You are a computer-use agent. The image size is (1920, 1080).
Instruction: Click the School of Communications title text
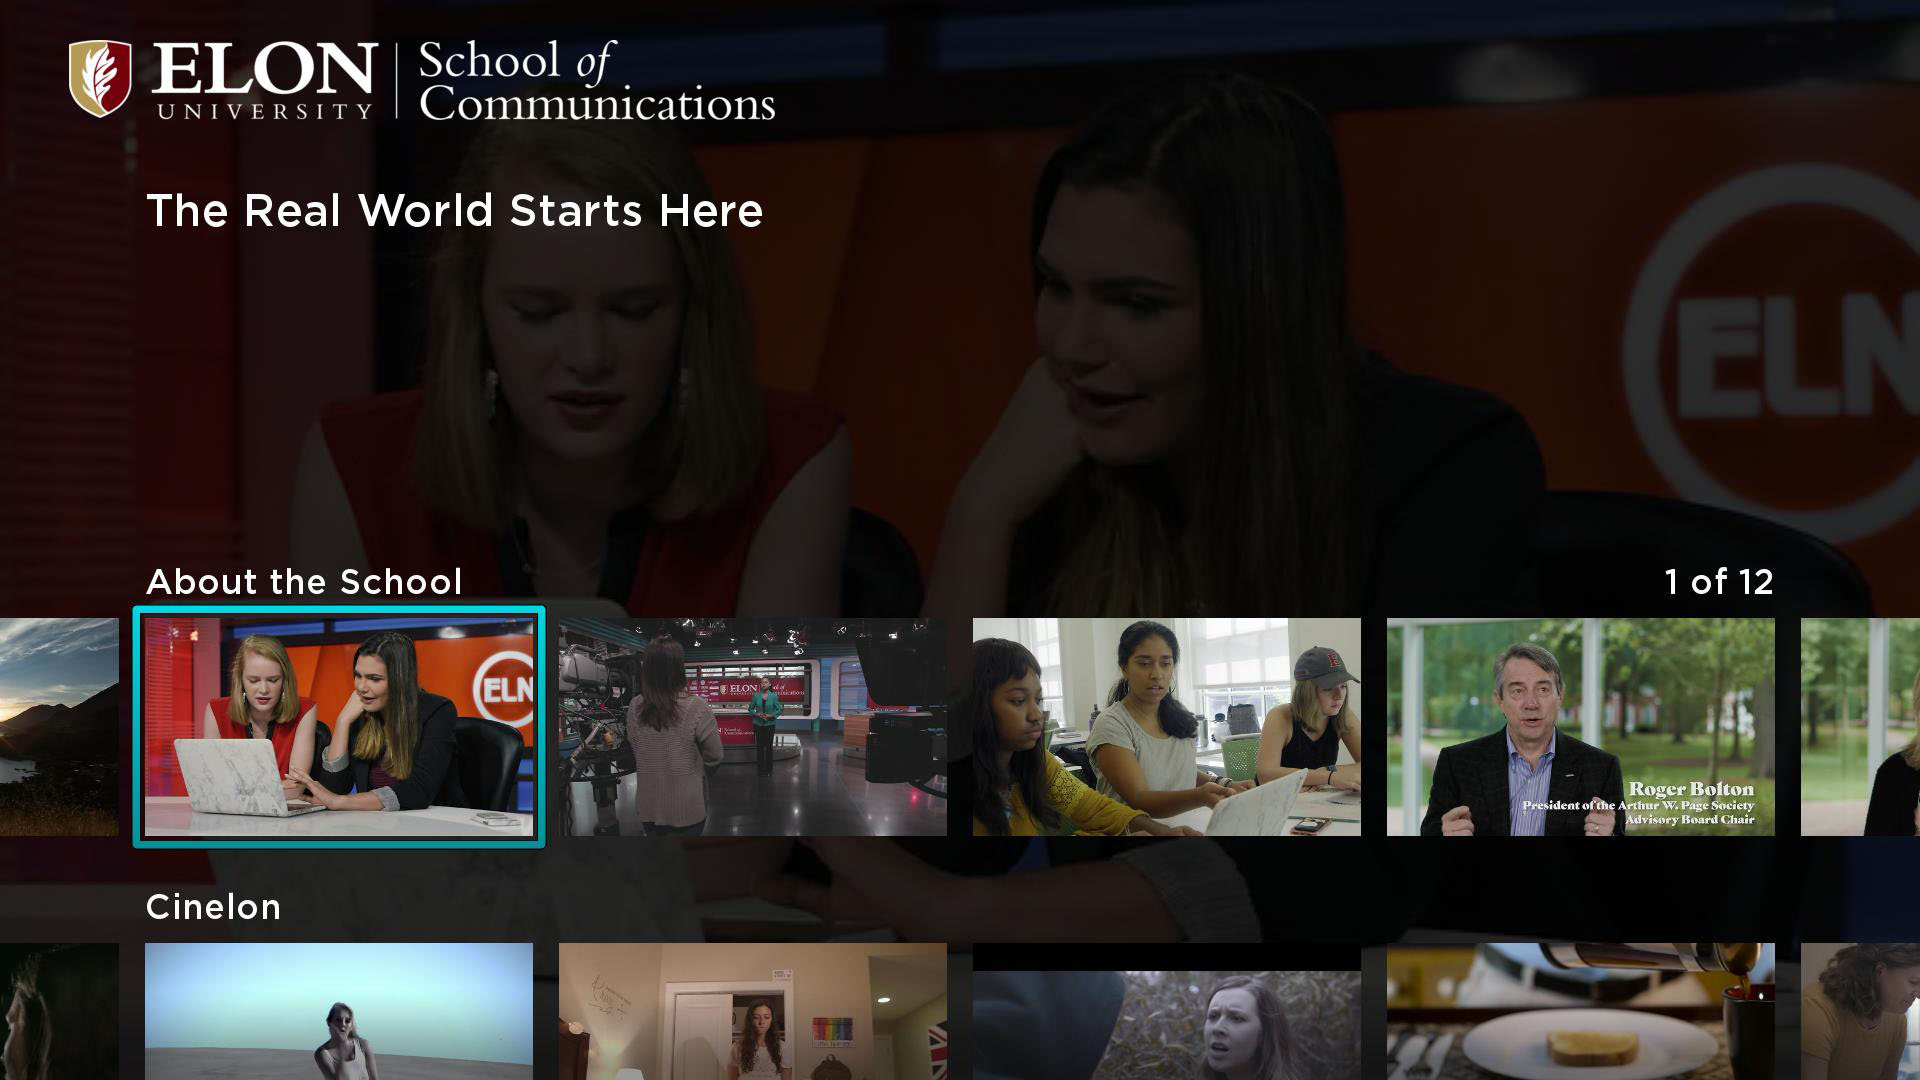click(597, 81)
